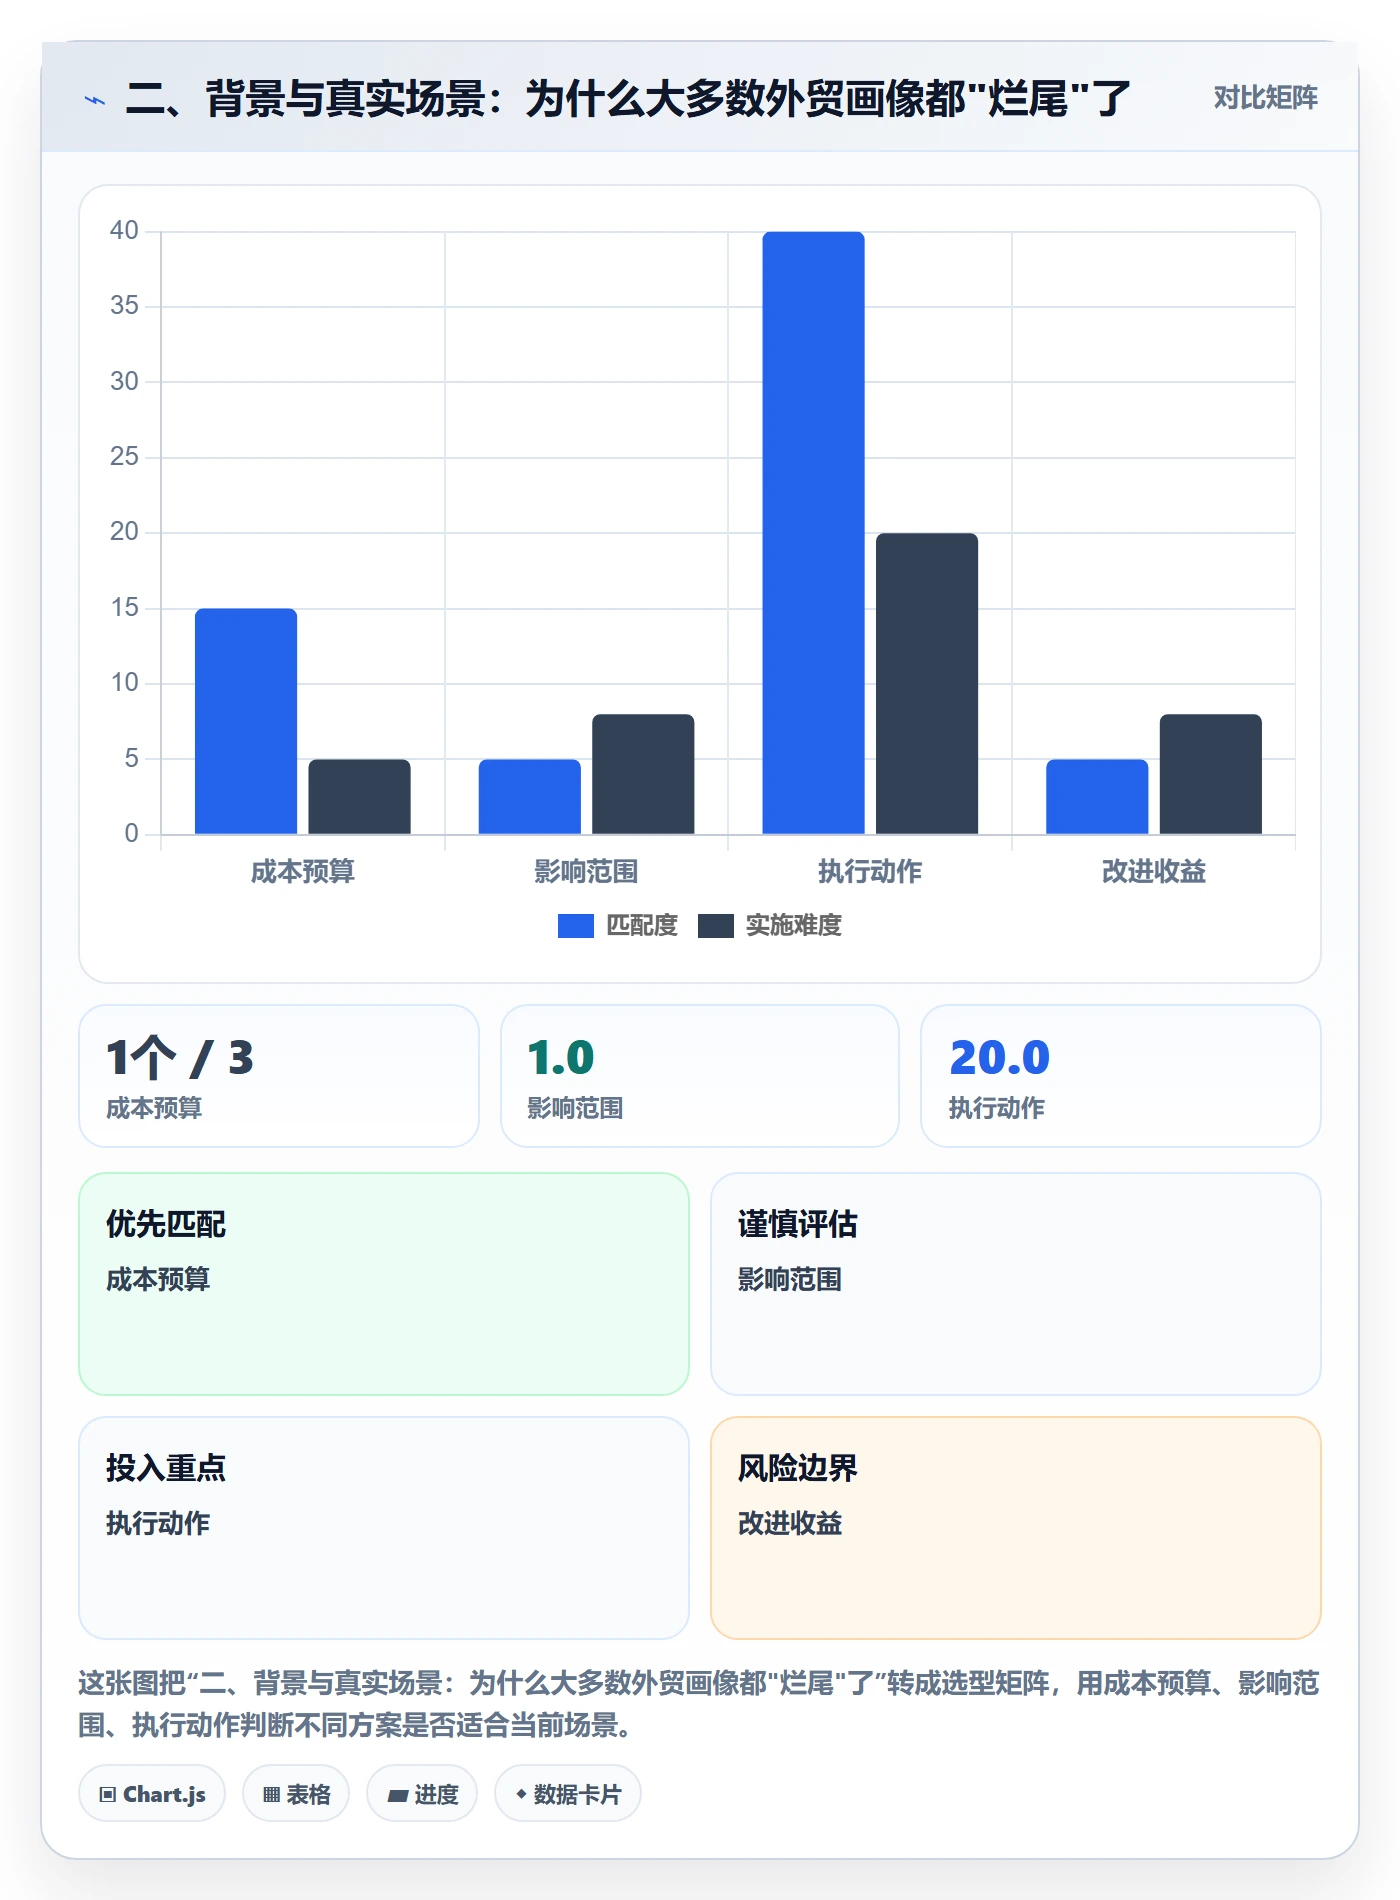
Task: Select the blue 成本预算 bar
Action: tap(246, 721)
